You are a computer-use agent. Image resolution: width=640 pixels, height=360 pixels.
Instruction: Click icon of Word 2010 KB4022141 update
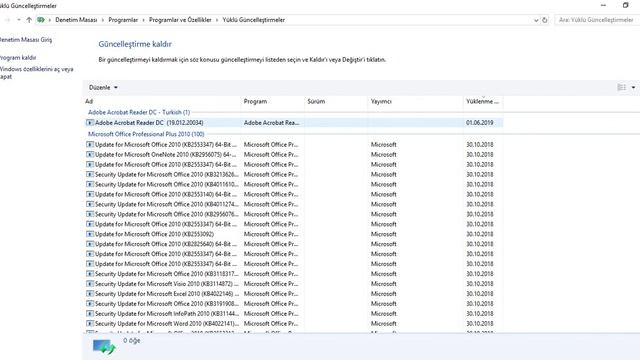pos(90,323)
